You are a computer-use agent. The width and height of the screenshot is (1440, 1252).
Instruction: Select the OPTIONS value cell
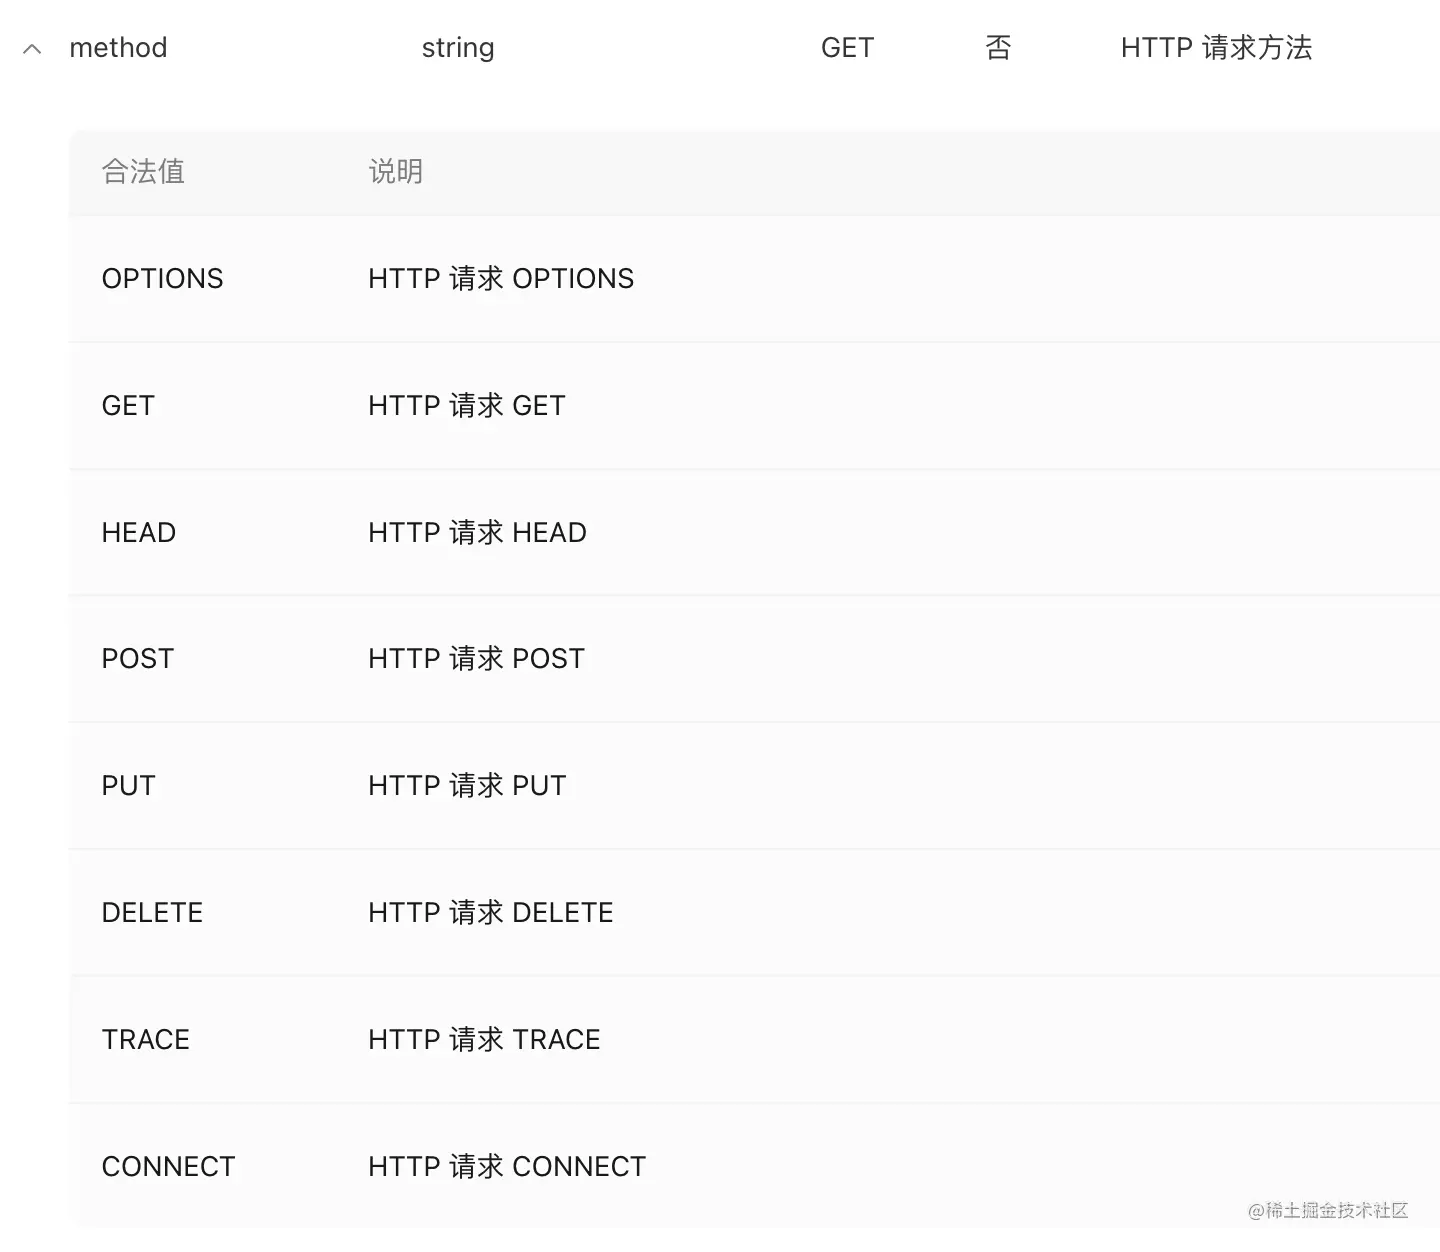click(162, 279)
